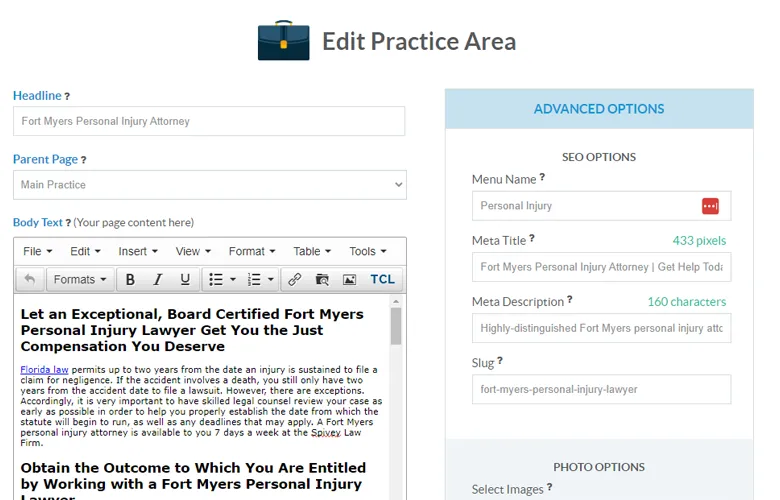Viewport: 780px width, 500px height.
Task: Expand bullet list style options arrow
Action: [233, 280]
